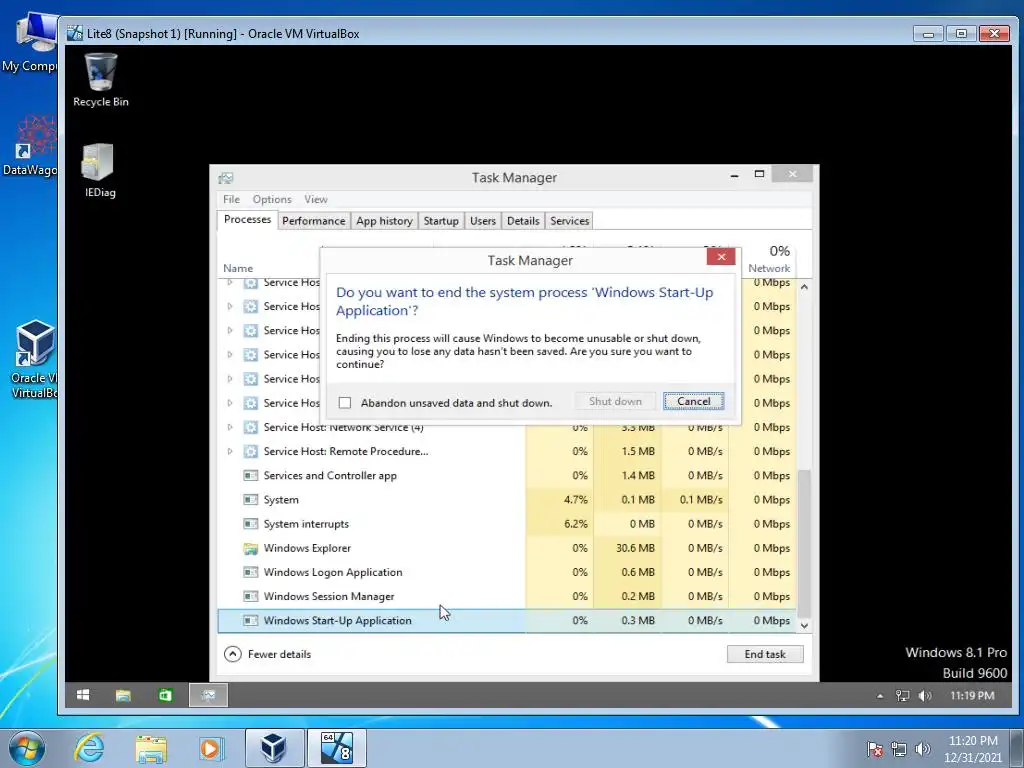Select the Lite8 VM host taskbar button
The height and width of the screenshot is (768, 1024).
click(x=337, y=748)
